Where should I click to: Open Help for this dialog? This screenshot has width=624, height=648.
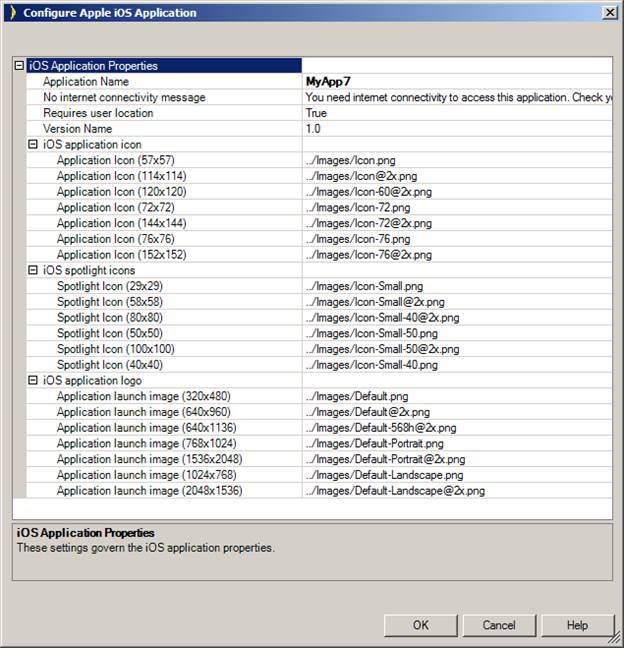577,625
